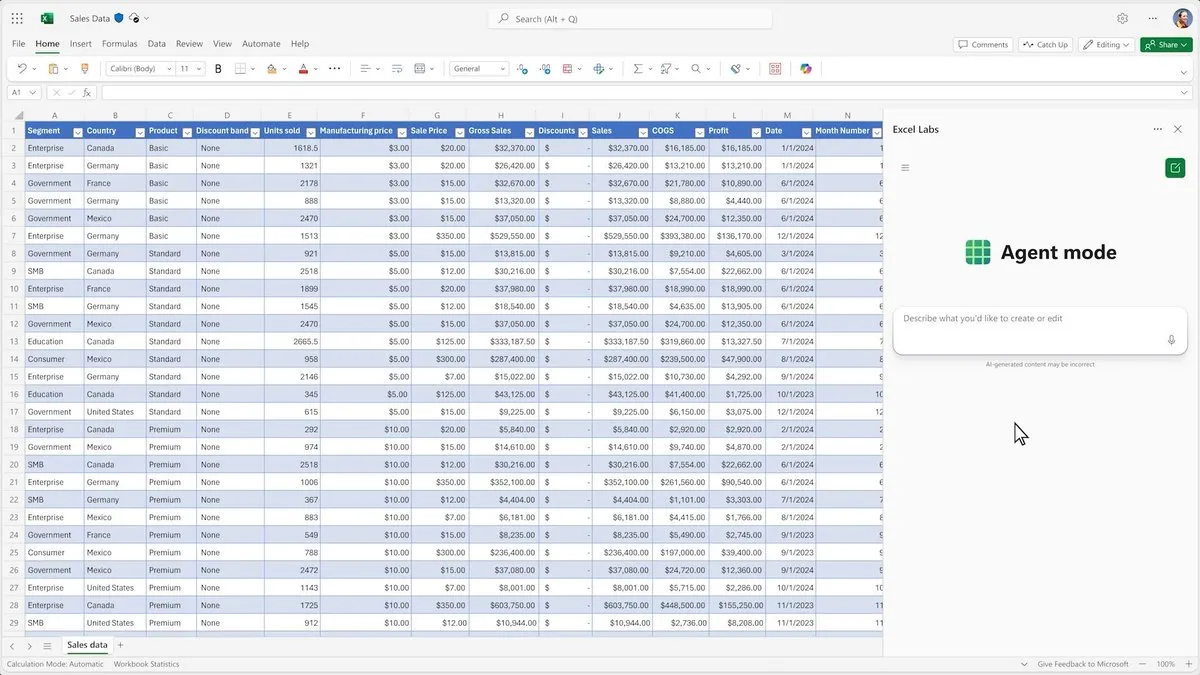Toggle bold formatting

218,68
